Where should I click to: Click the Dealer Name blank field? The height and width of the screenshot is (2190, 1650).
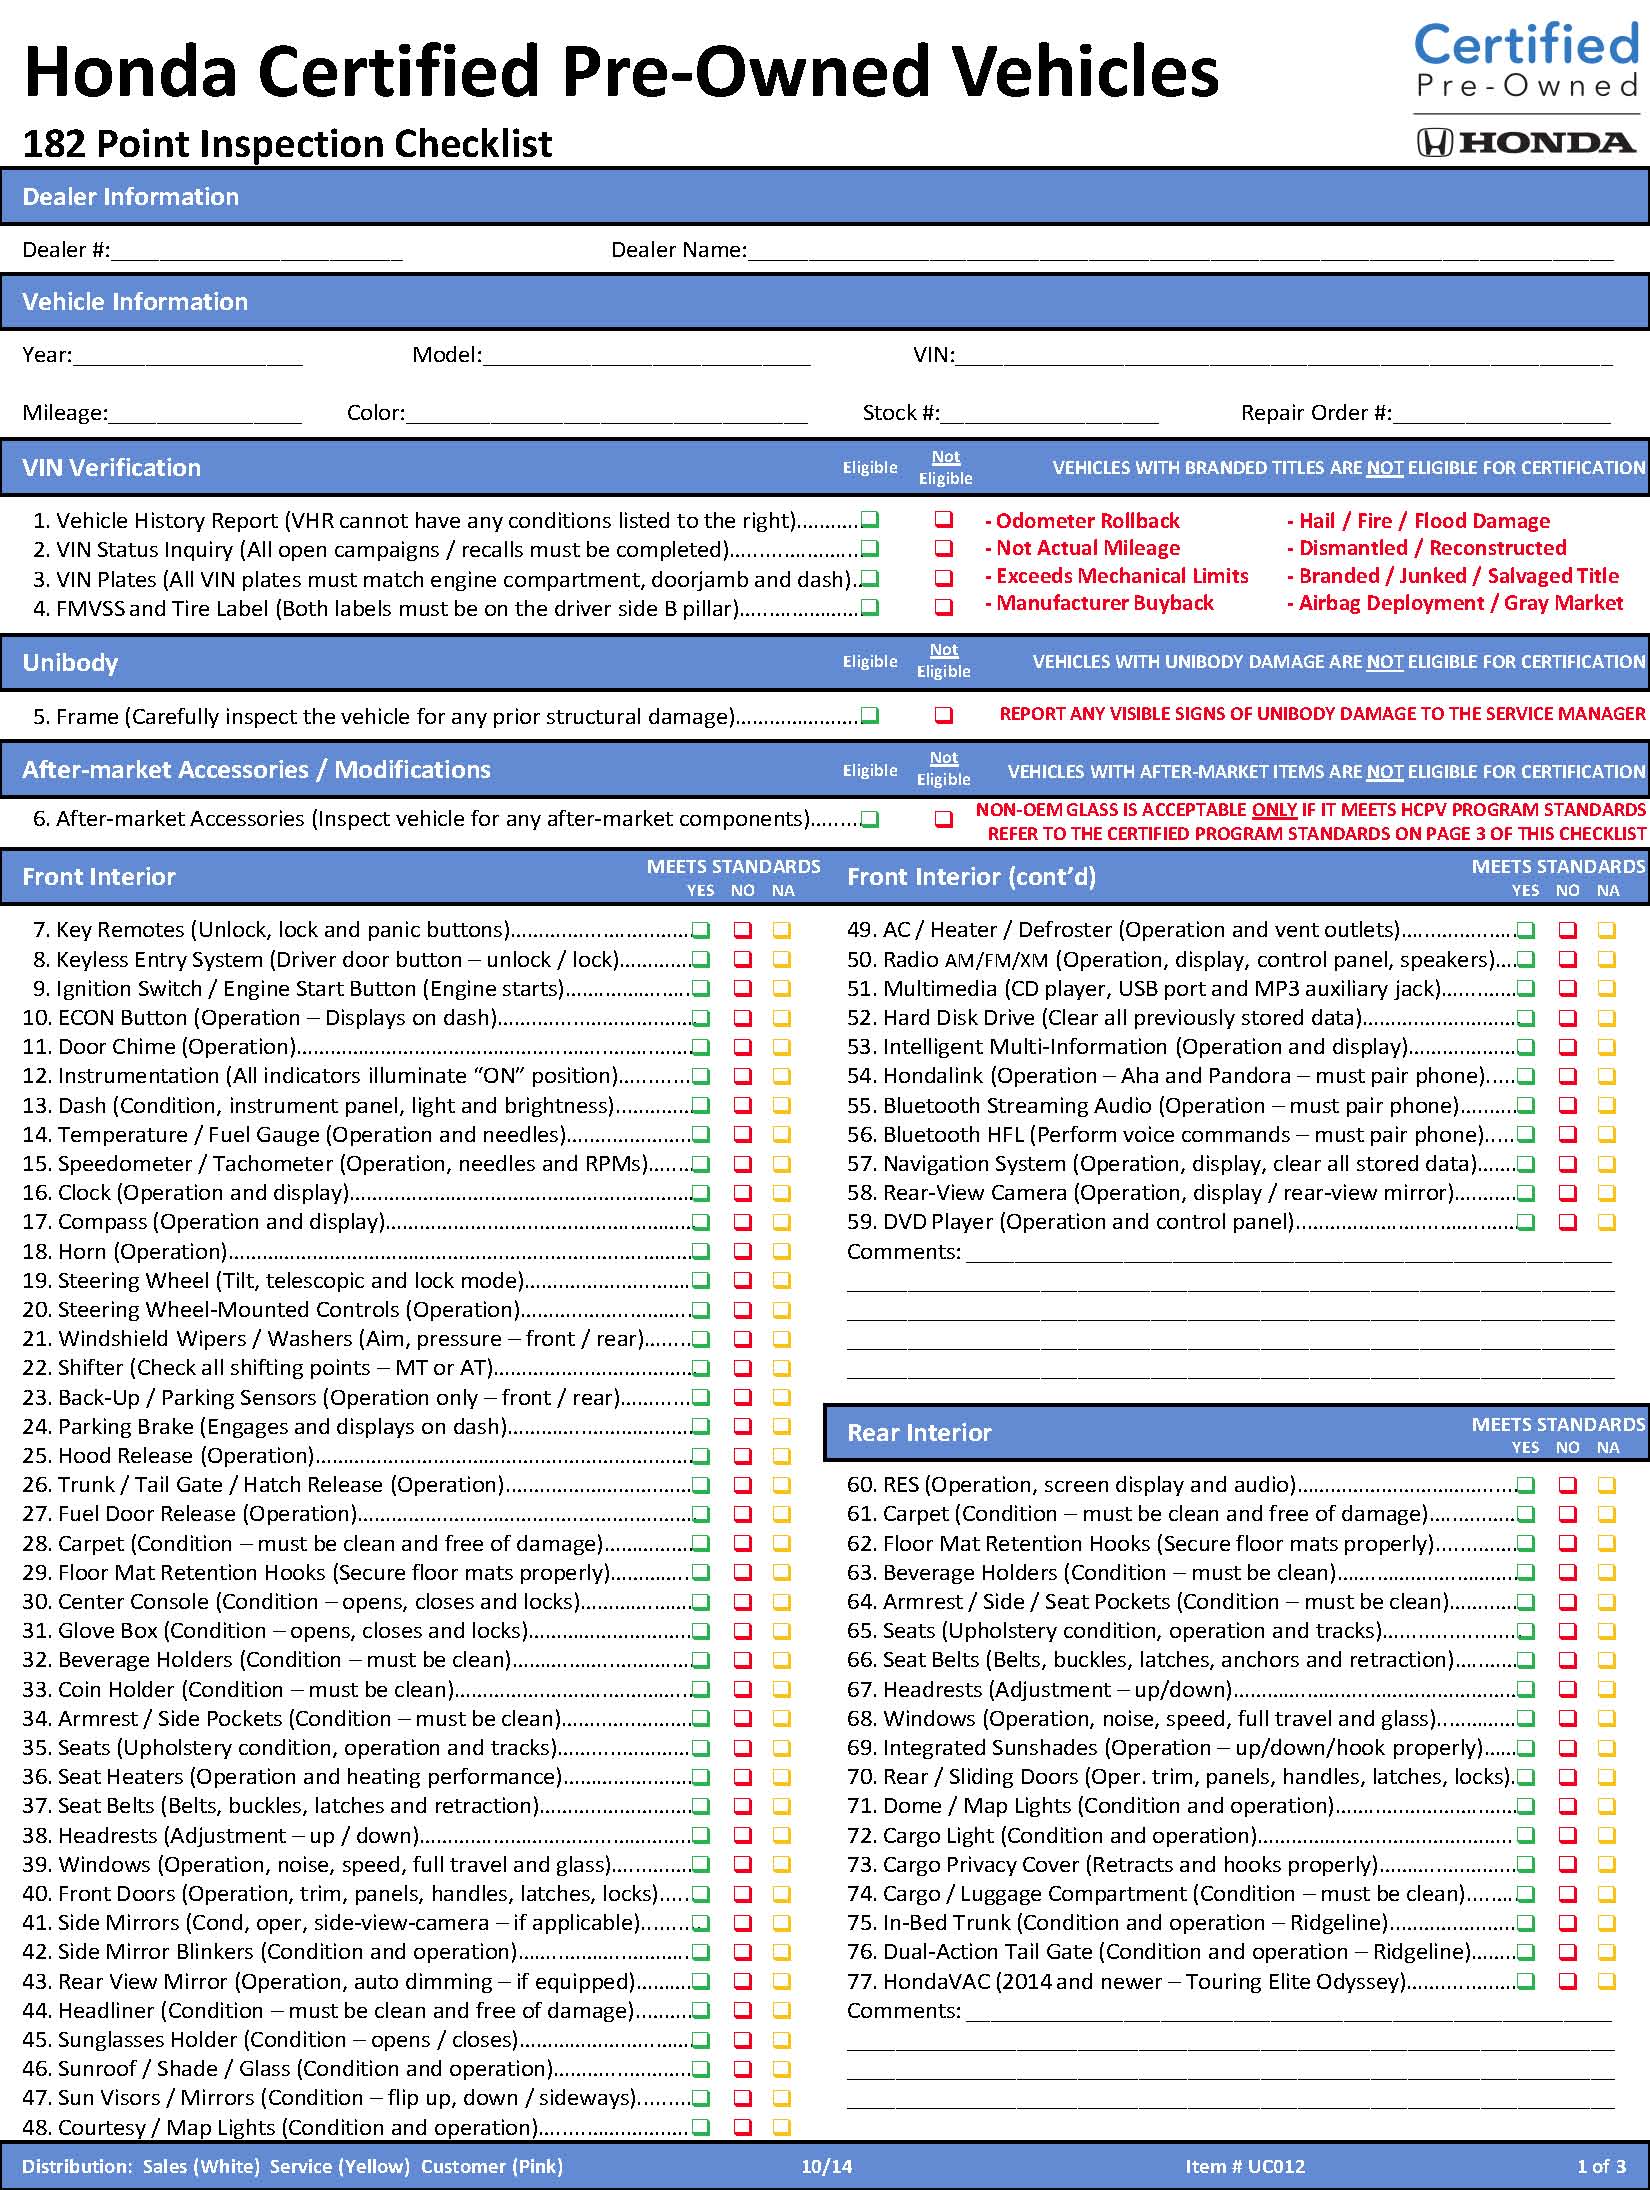[1181, 250]
